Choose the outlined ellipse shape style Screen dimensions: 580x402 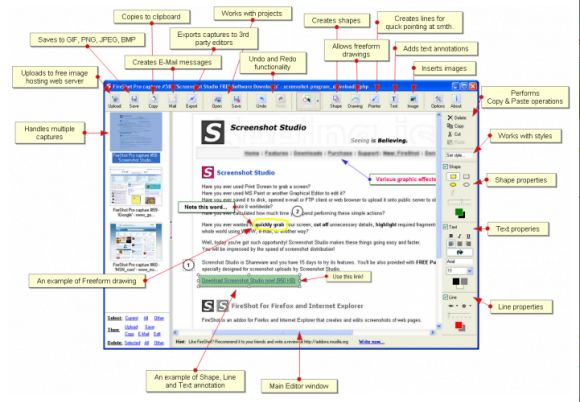[x=466, y=185]
